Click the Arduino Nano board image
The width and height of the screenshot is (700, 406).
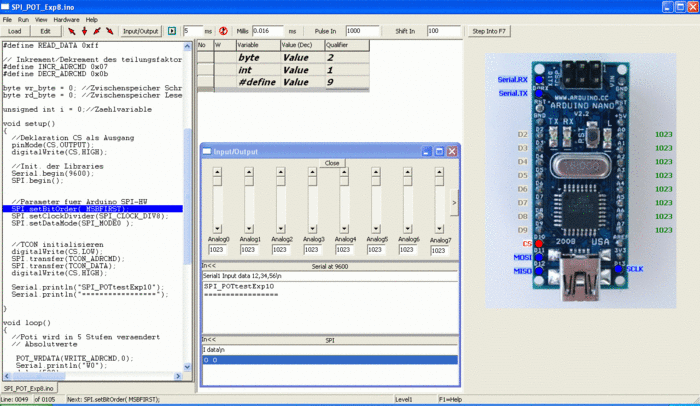pos(580,179)
